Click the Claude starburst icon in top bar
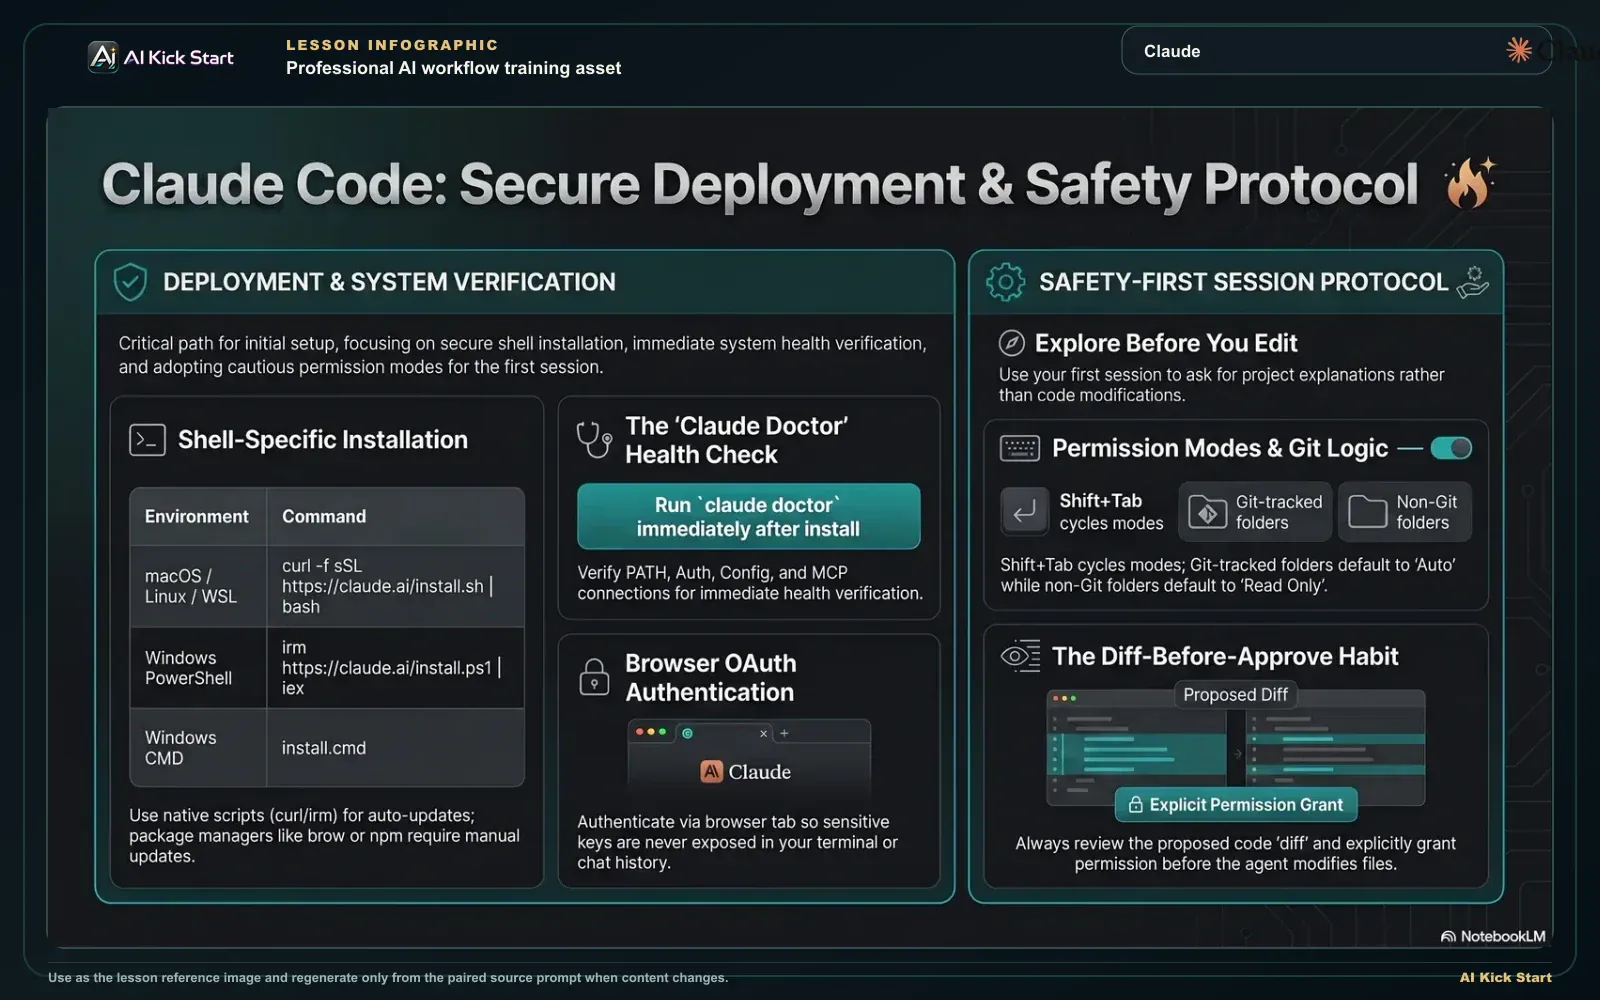The height and width of the screenshot is (1000, 1600). pos(1519,50)
